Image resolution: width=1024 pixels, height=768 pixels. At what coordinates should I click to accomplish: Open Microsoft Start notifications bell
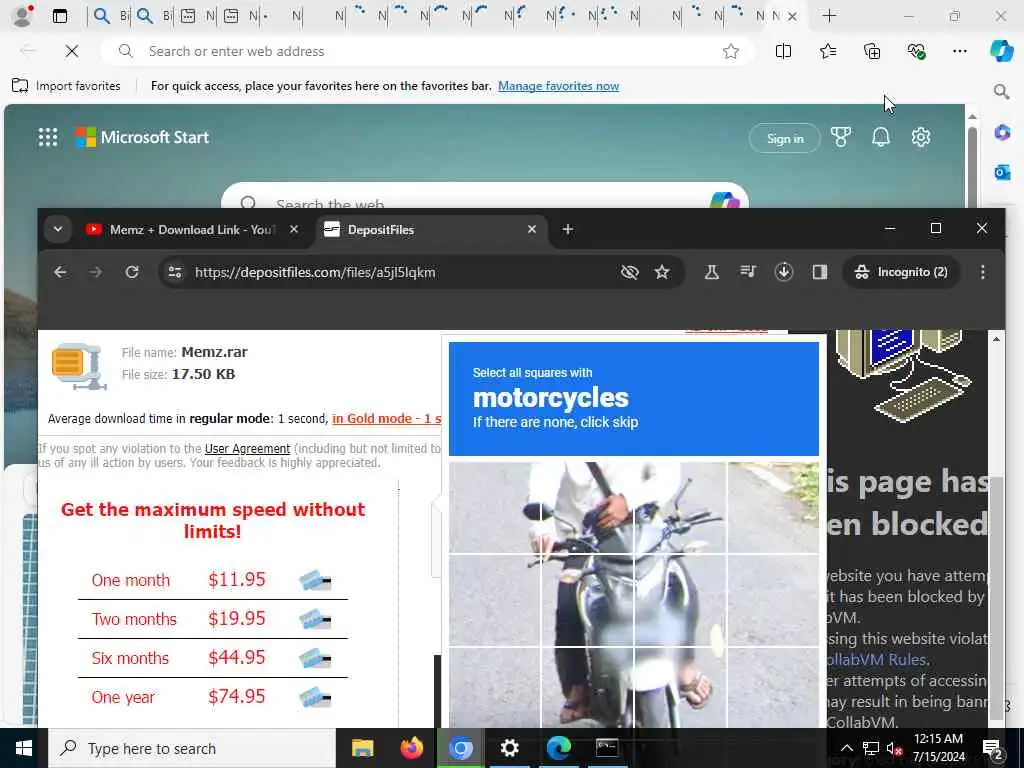[x=881, y=137]
